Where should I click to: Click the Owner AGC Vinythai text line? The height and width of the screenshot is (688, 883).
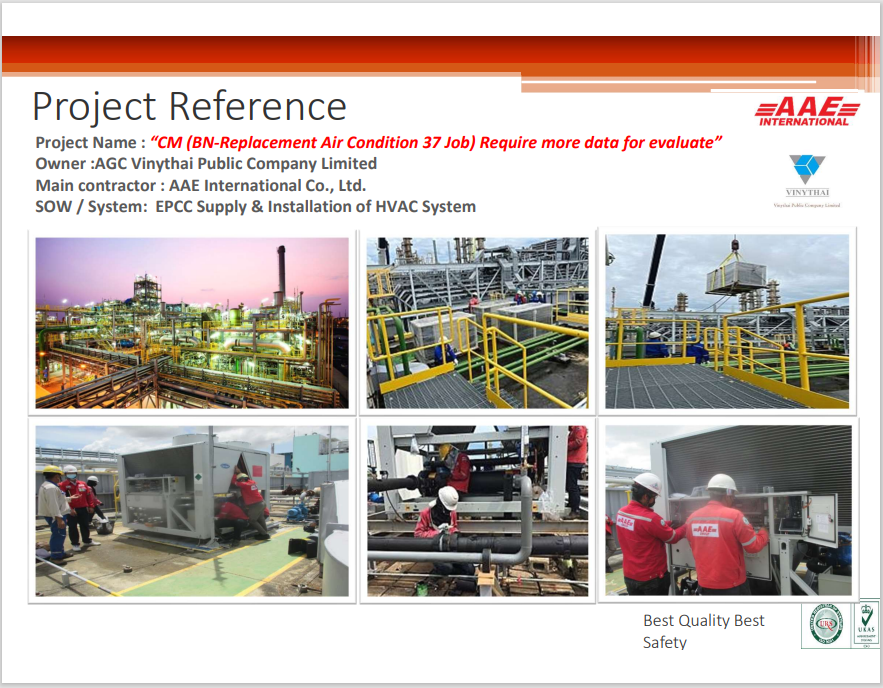click(x=206, y=163)
